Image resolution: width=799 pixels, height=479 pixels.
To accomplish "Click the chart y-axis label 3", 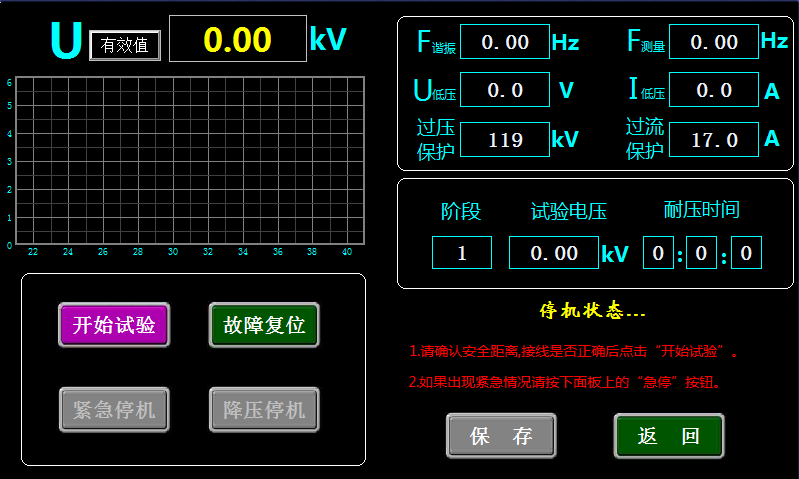I will [9, 162].
